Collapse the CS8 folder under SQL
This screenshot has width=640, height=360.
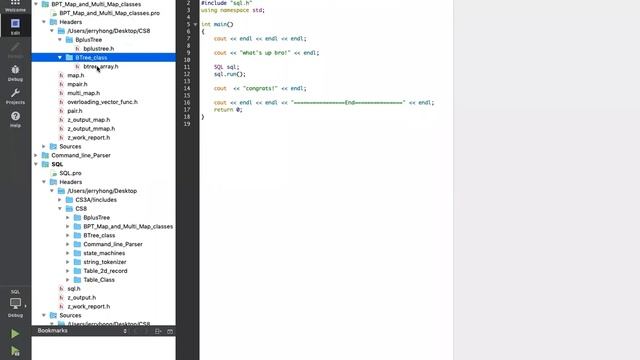pos(60,209)
